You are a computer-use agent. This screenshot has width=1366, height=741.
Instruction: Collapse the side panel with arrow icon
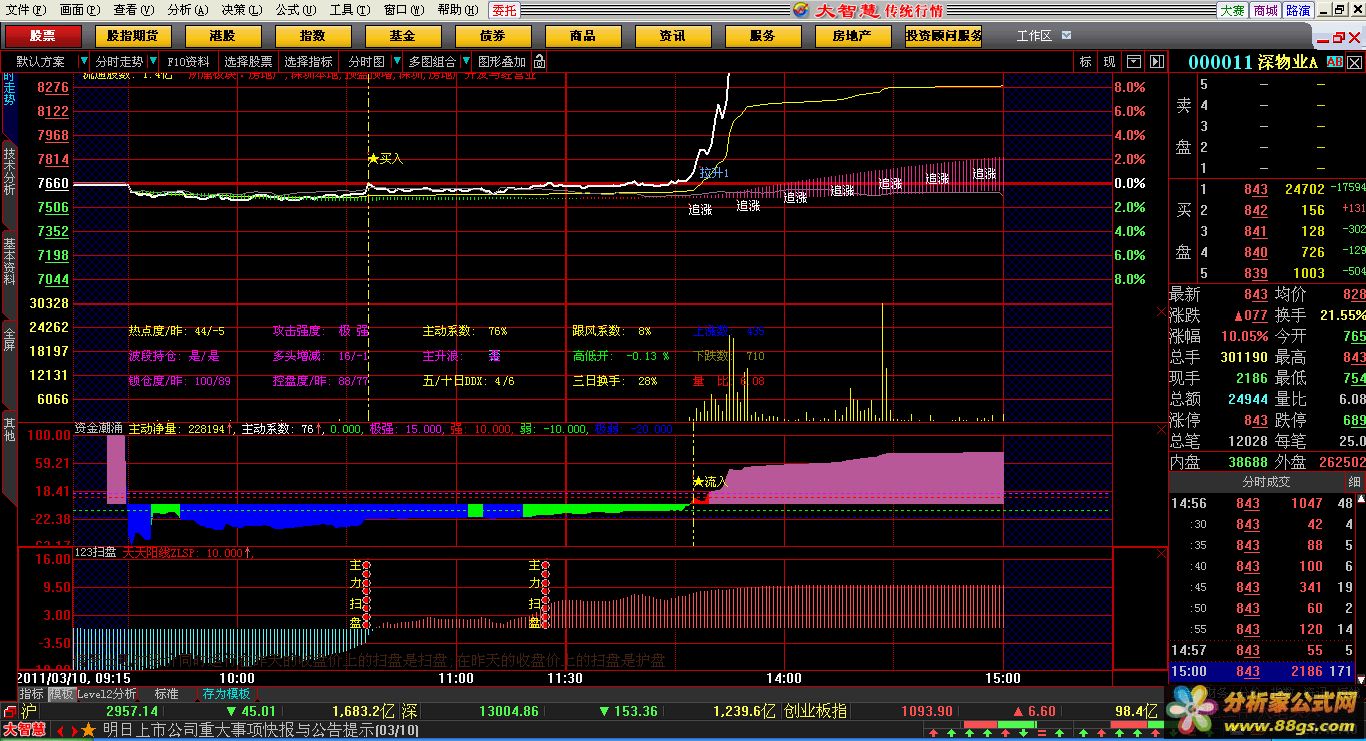click(x=1156, y=62)
